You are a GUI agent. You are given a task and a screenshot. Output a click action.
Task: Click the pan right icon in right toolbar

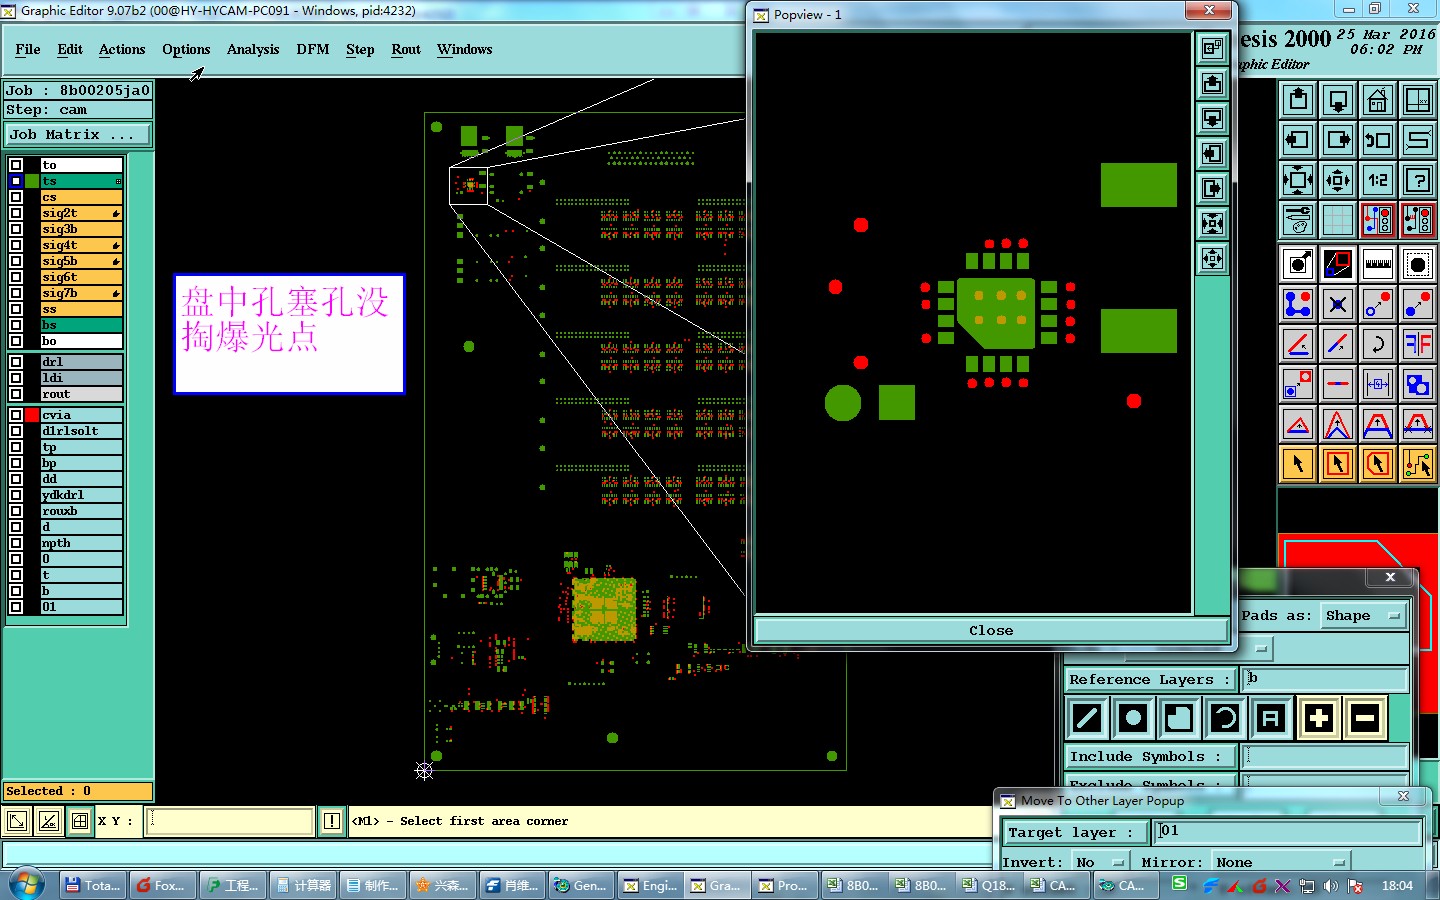tap(1338, 140)
